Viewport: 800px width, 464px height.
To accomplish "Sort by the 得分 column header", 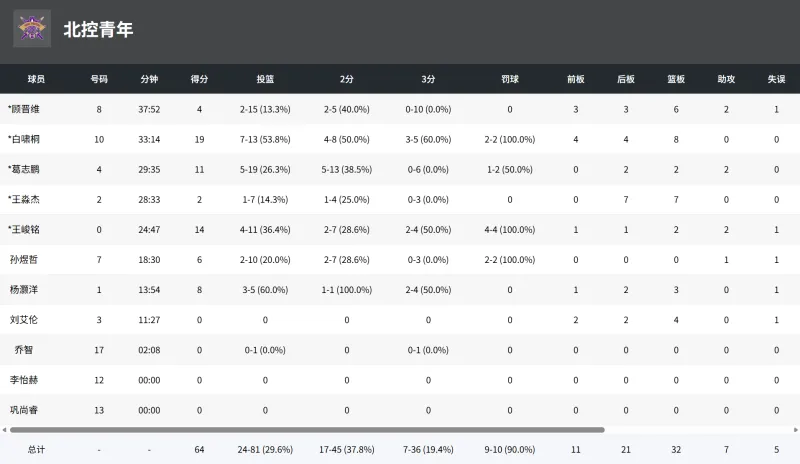I will click(199, 79).
